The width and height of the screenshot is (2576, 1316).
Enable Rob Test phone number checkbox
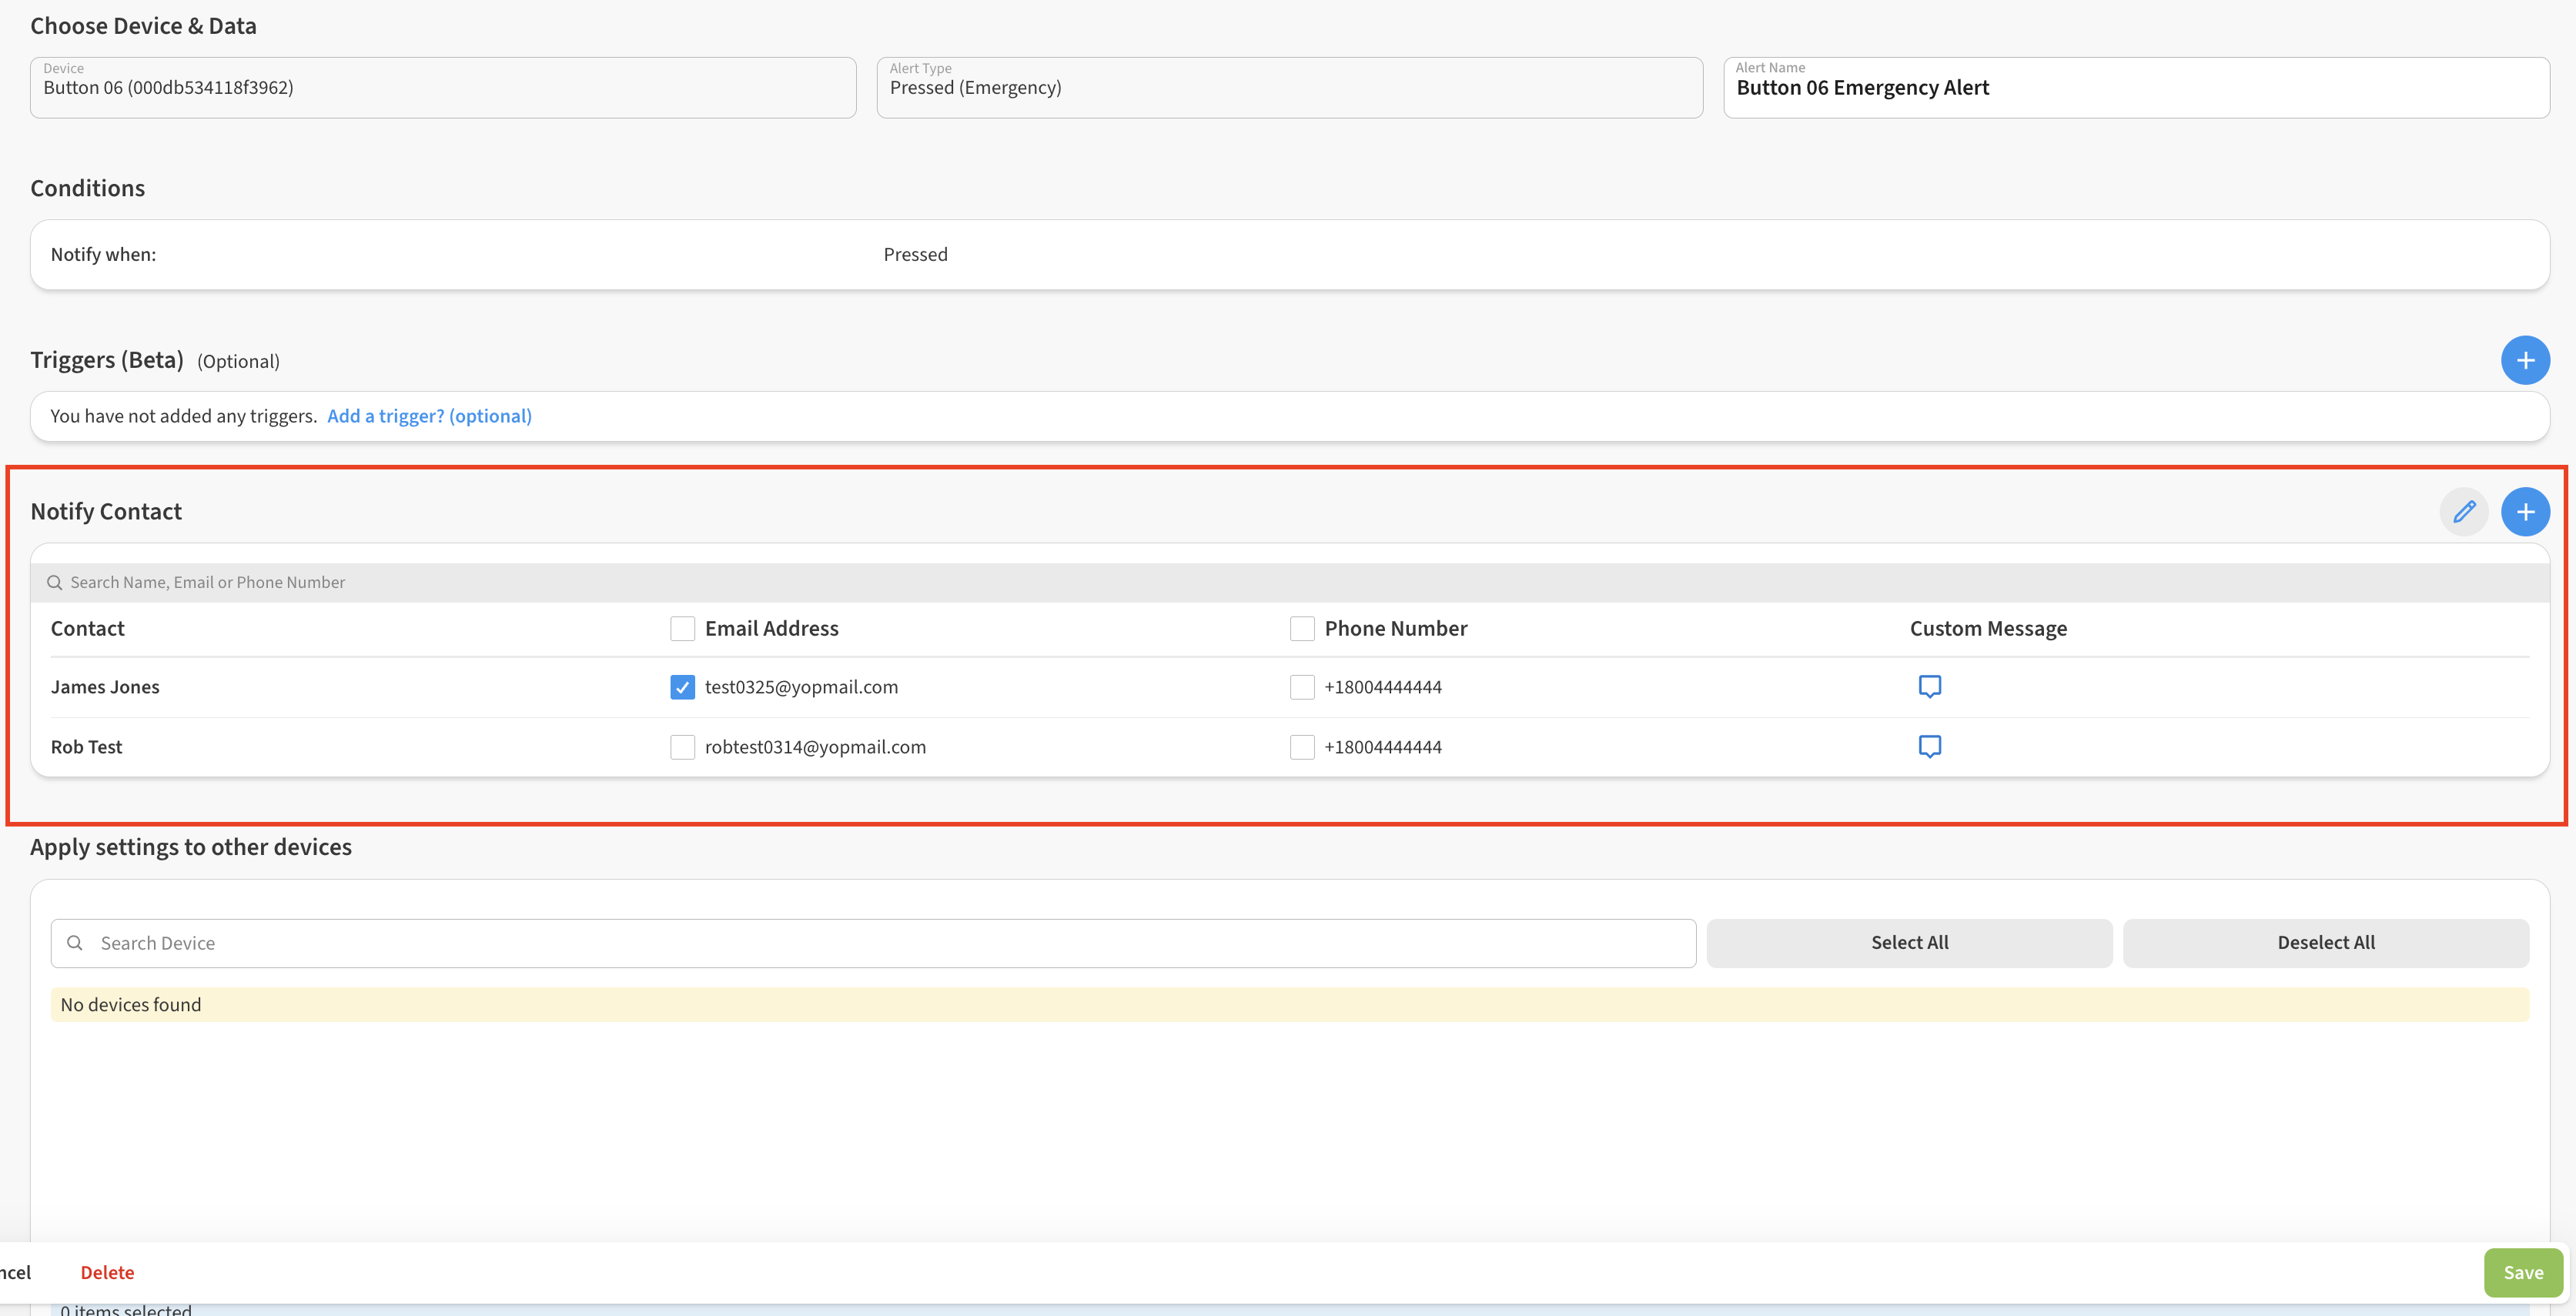point(1301,747)
